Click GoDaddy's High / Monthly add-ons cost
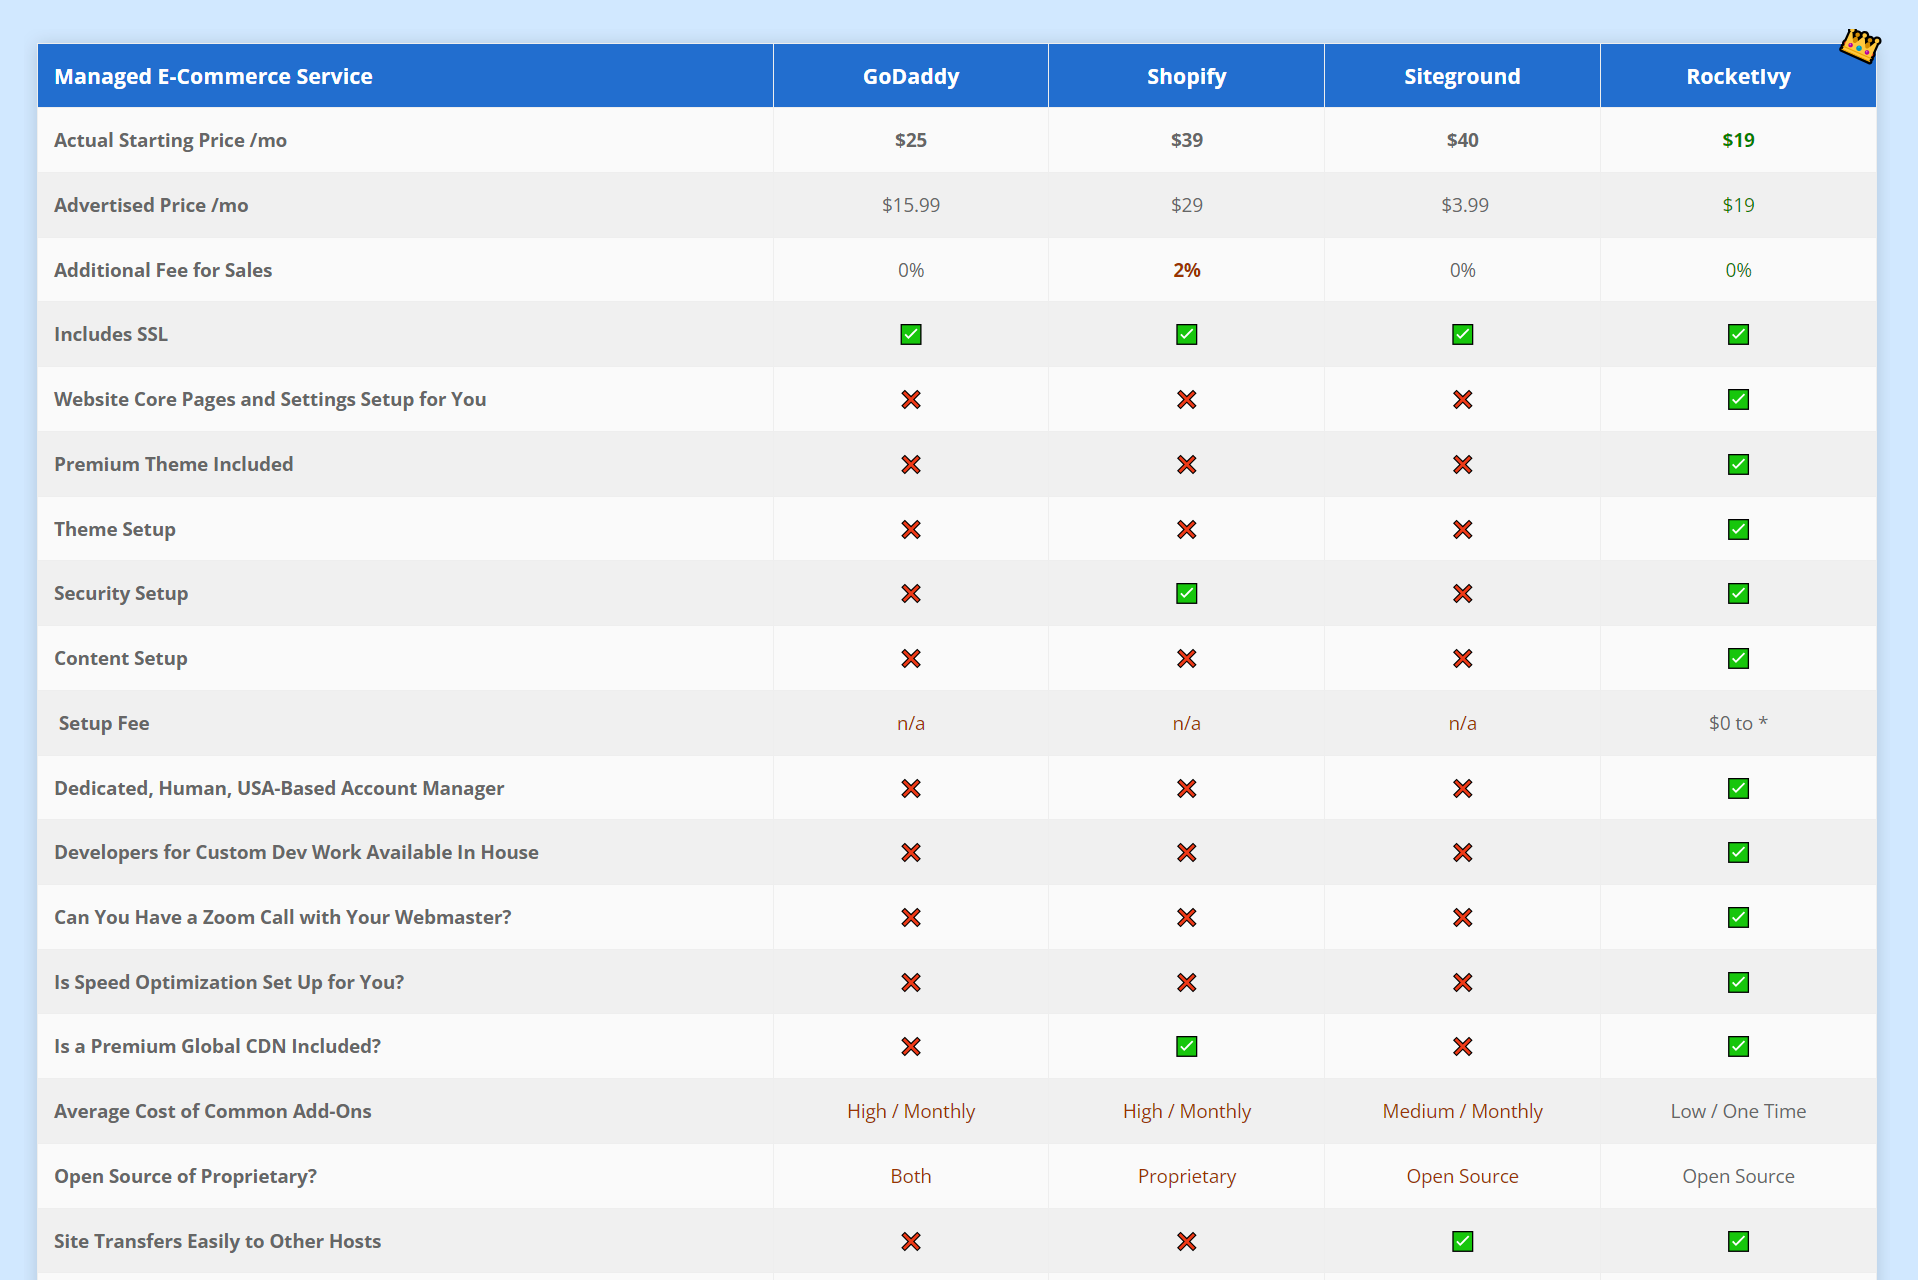 click(x=911, y=1111)
